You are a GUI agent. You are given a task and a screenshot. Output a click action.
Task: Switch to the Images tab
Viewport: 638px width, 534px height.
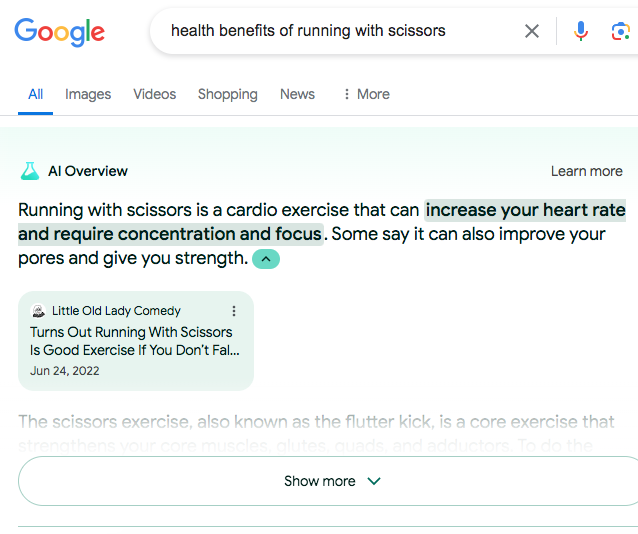(x=88, y=94)
